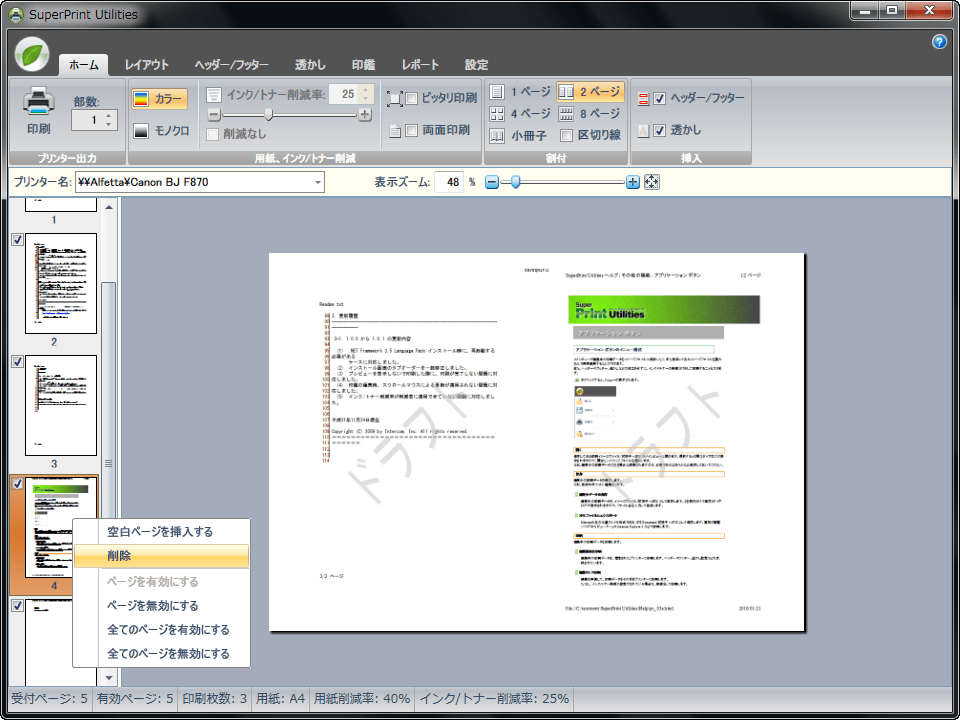Uncheck page 3 thumbnail checkbox
The height and width of the screenshot is (720, 960).
click(18, 362)
